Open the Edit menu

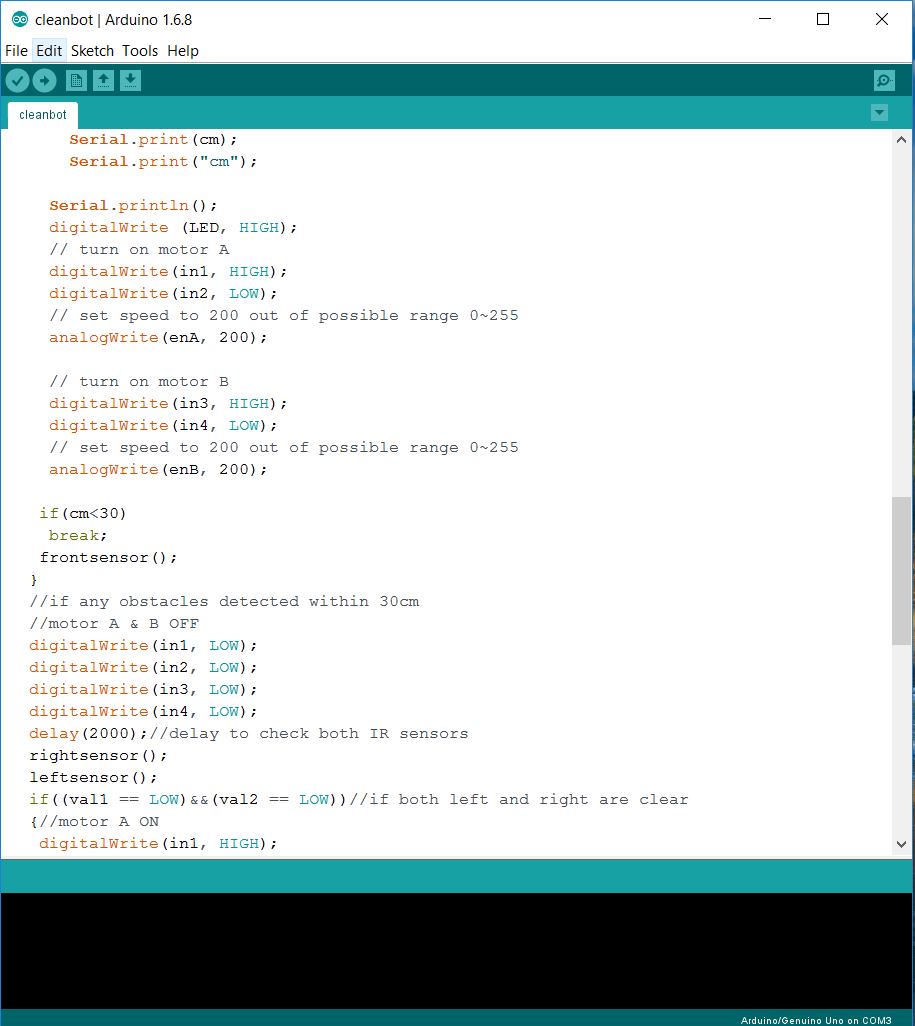(49, 50)
